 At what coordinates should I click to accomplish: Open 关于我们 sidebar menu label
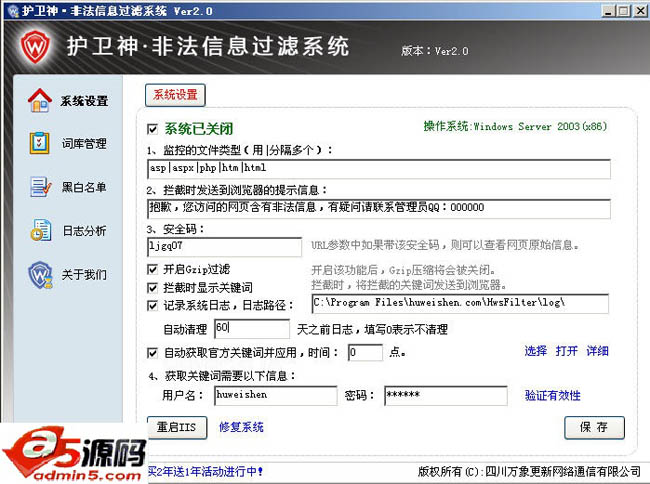(84, 274)
